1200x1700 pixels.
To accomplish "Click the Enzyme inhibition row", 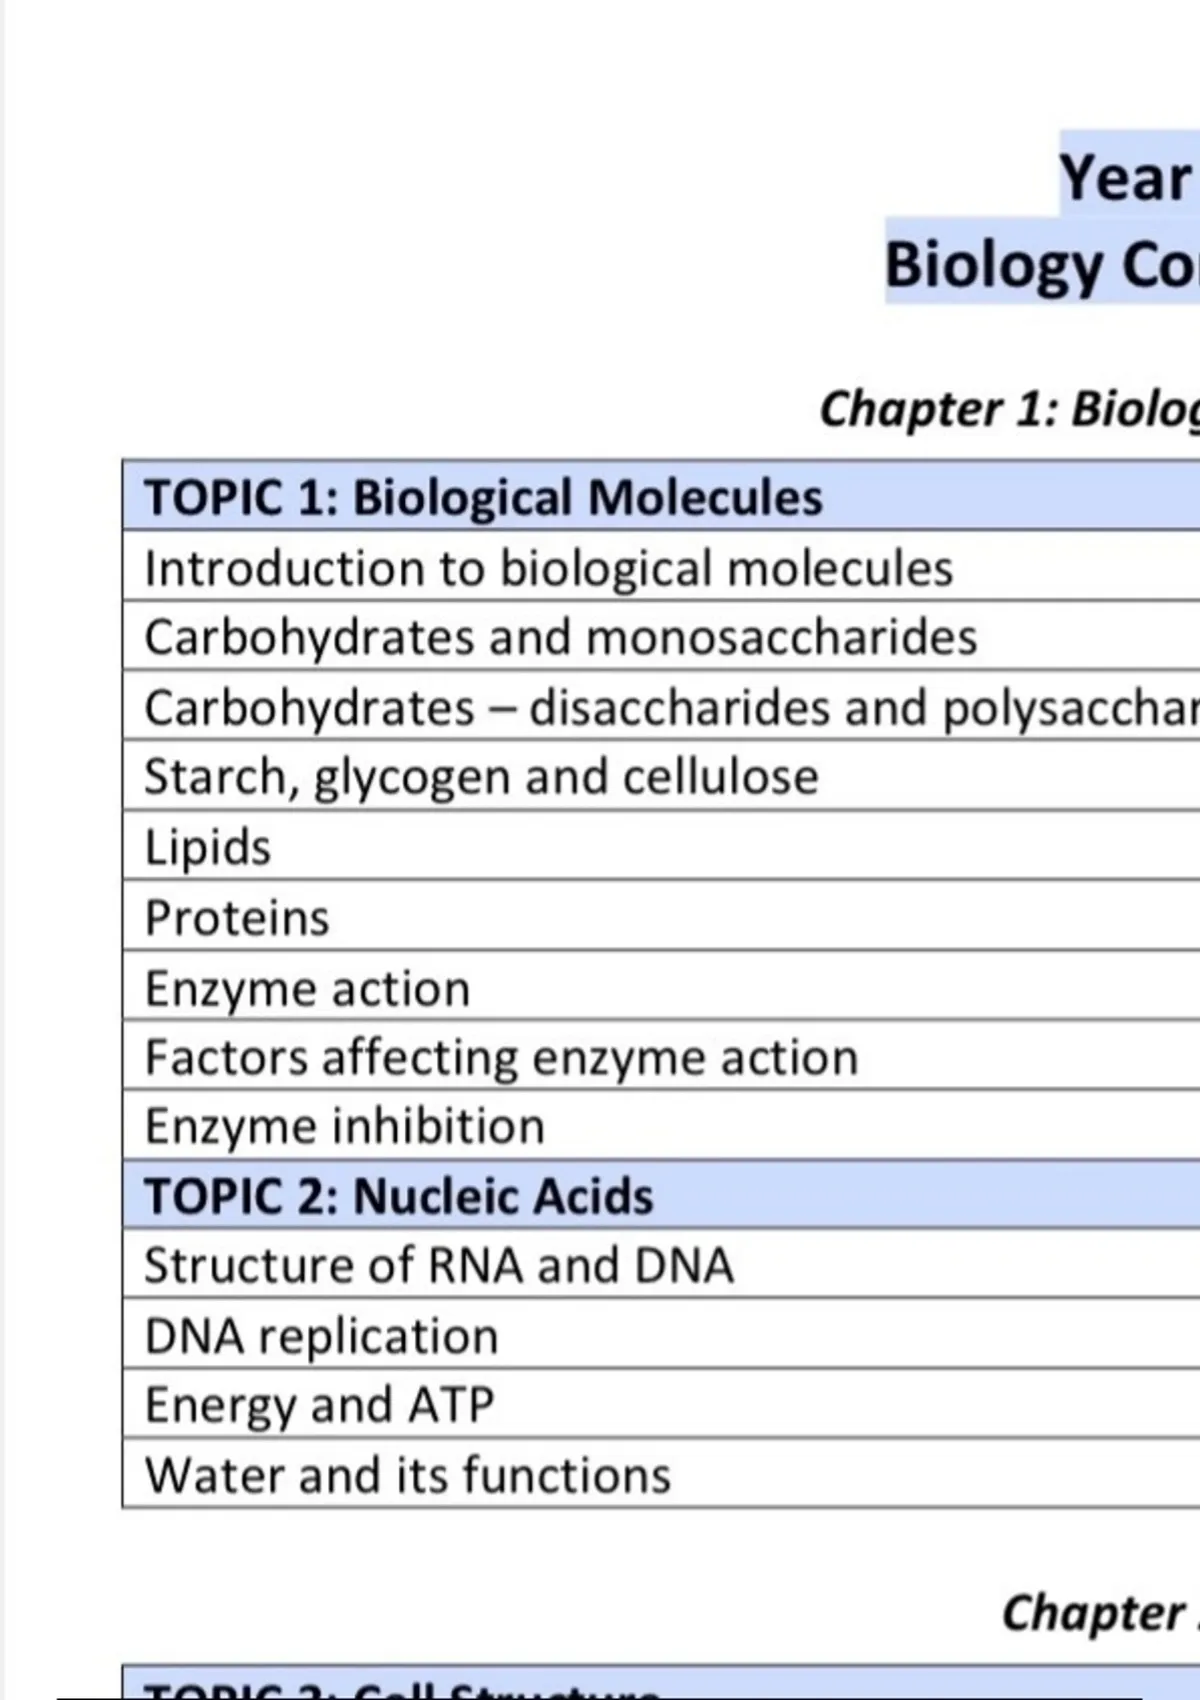I will 345,1126.
